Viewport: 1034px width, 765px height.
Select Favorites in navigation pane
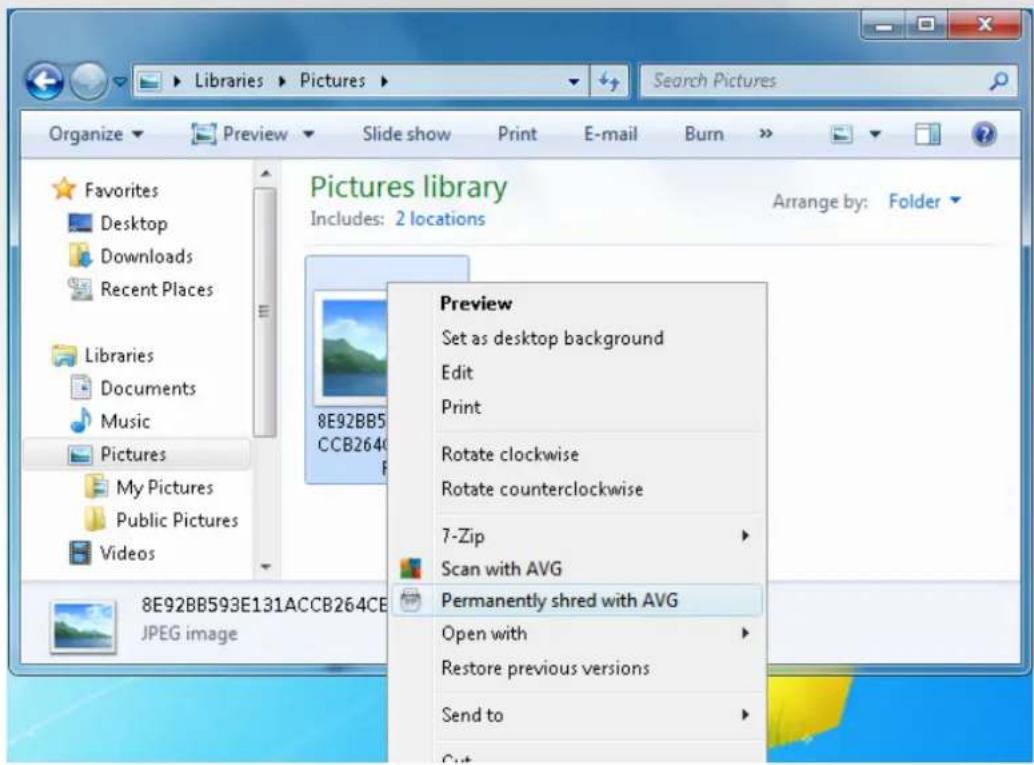121,191
